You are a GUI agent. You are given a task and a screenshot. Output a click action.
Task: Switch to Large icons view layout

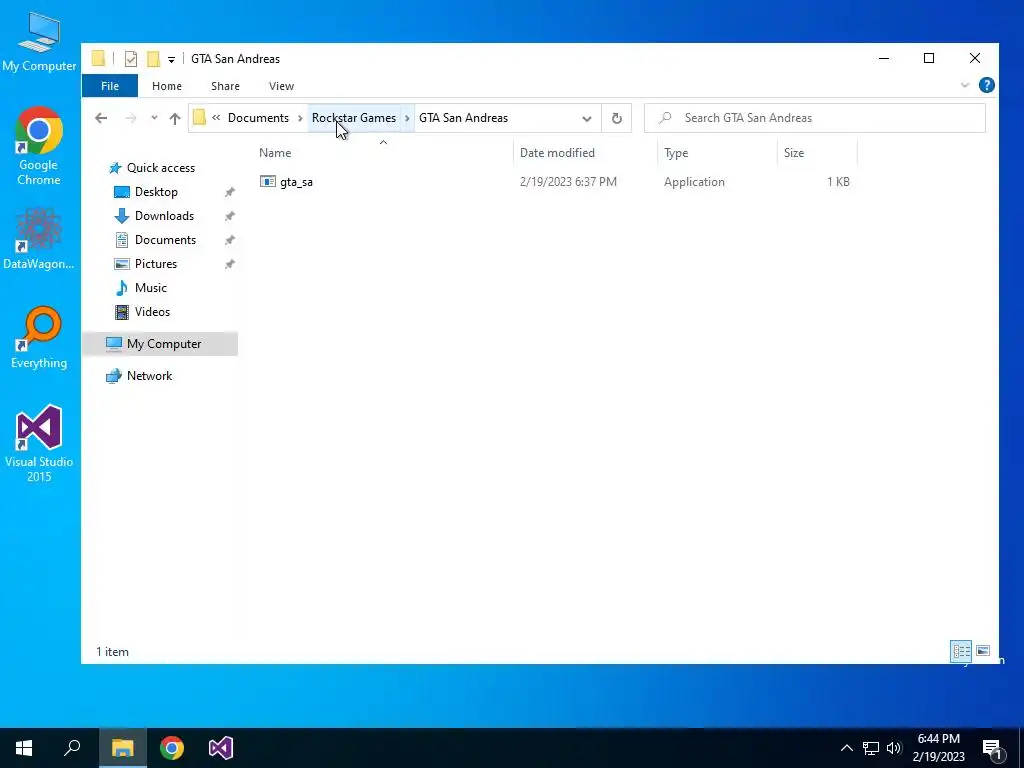pos(983,650)
